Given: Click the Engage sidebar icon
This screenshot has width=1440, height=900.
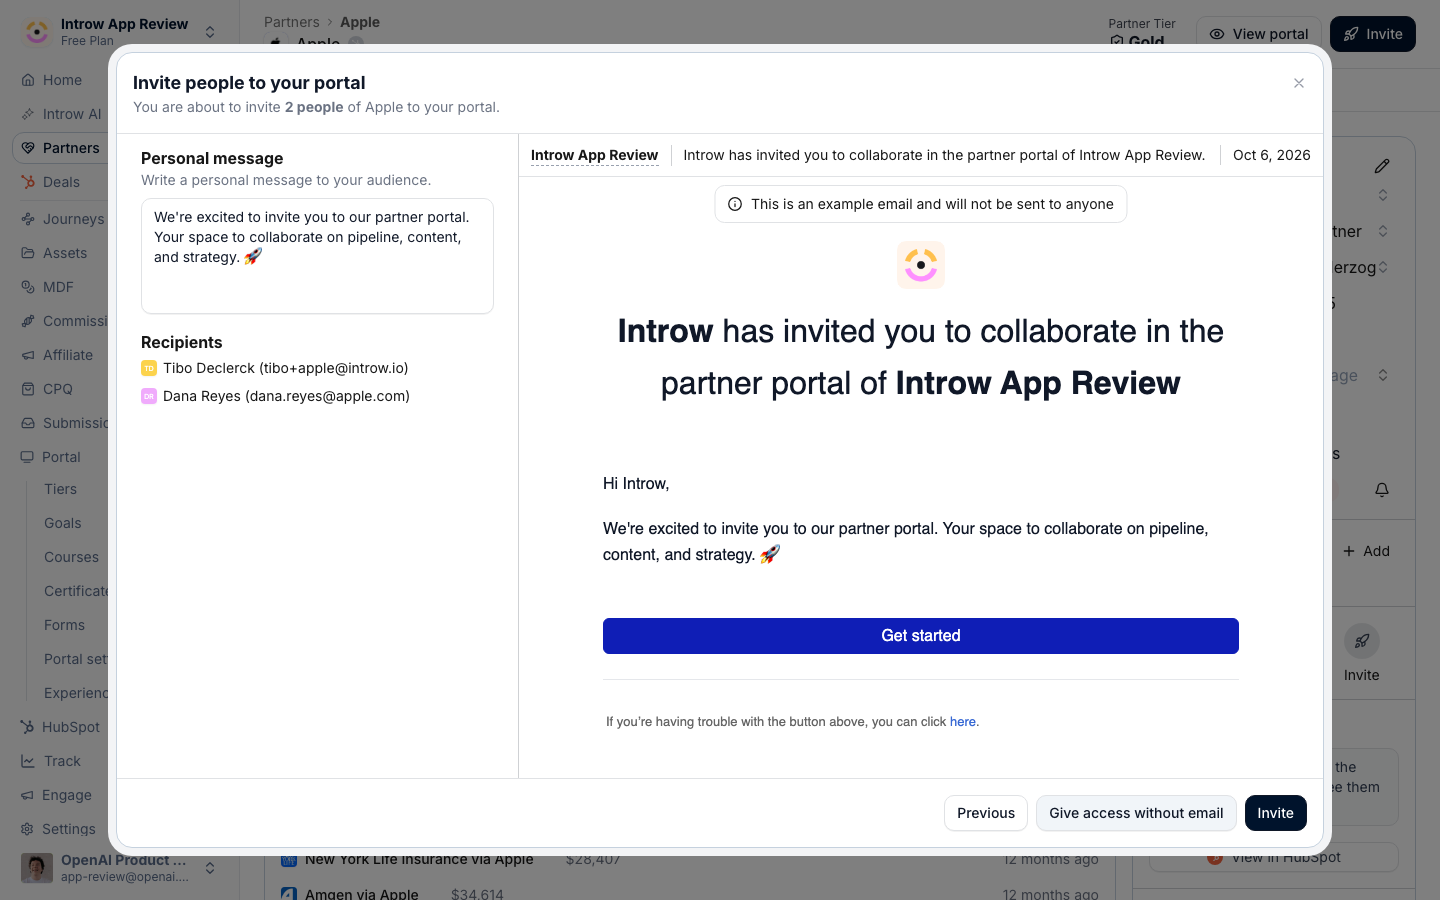Looking at the screenshot, I should click(27, 795).
